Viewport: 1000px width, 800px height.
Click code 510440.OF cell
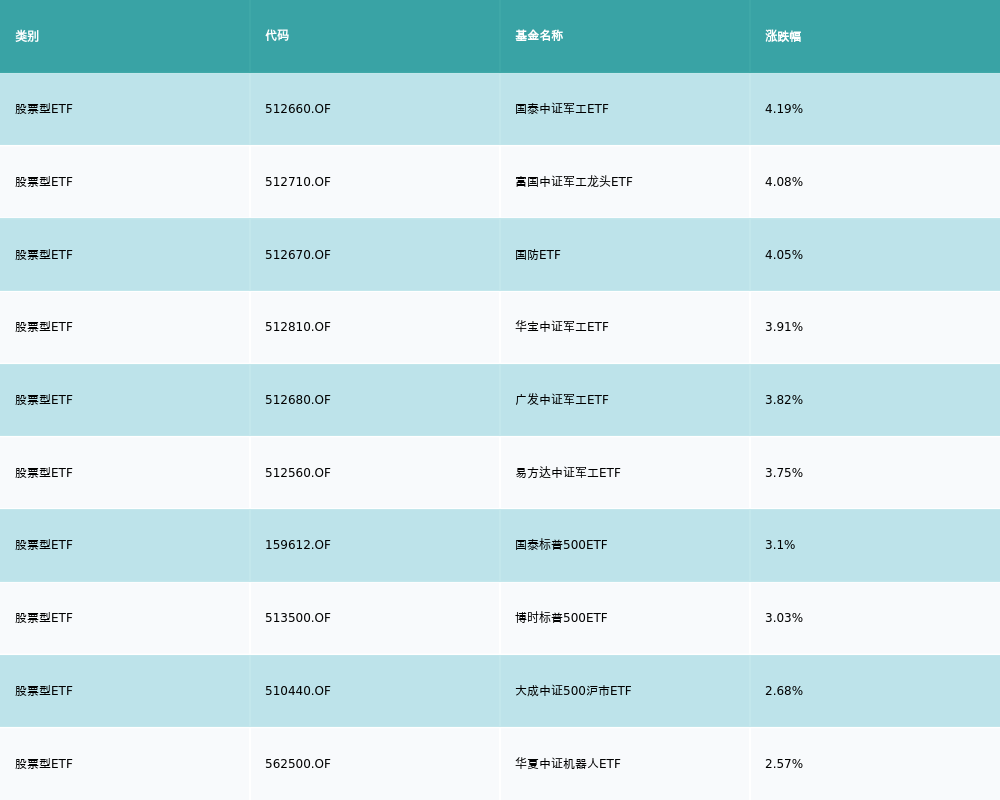point(298,691)
